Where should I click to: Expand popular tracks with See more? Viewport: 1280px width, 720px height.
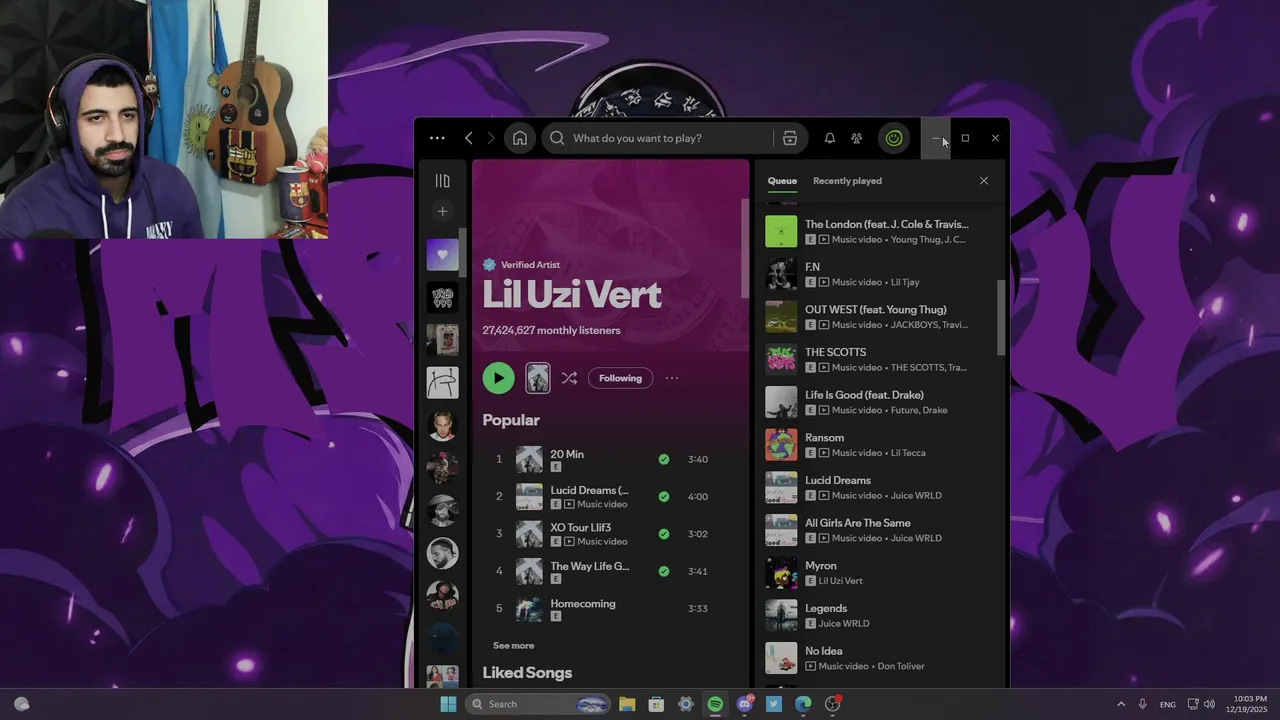point(513,645)
